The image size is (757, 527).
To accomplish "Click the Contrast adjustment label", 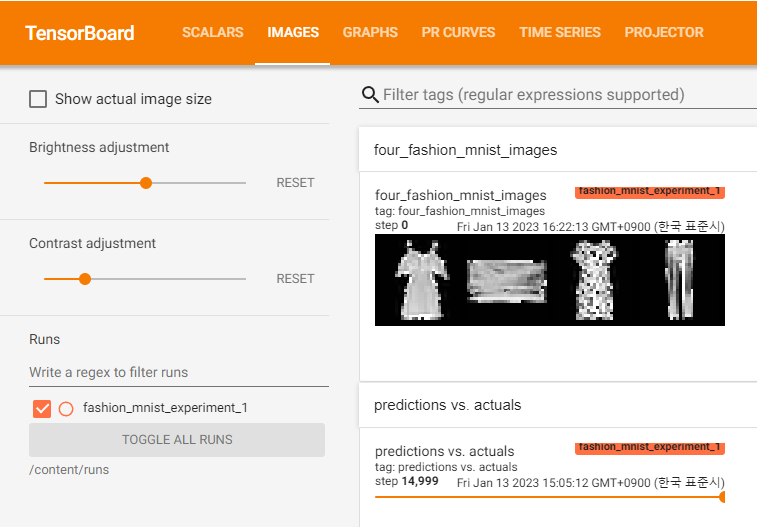I will pos(92,243).
